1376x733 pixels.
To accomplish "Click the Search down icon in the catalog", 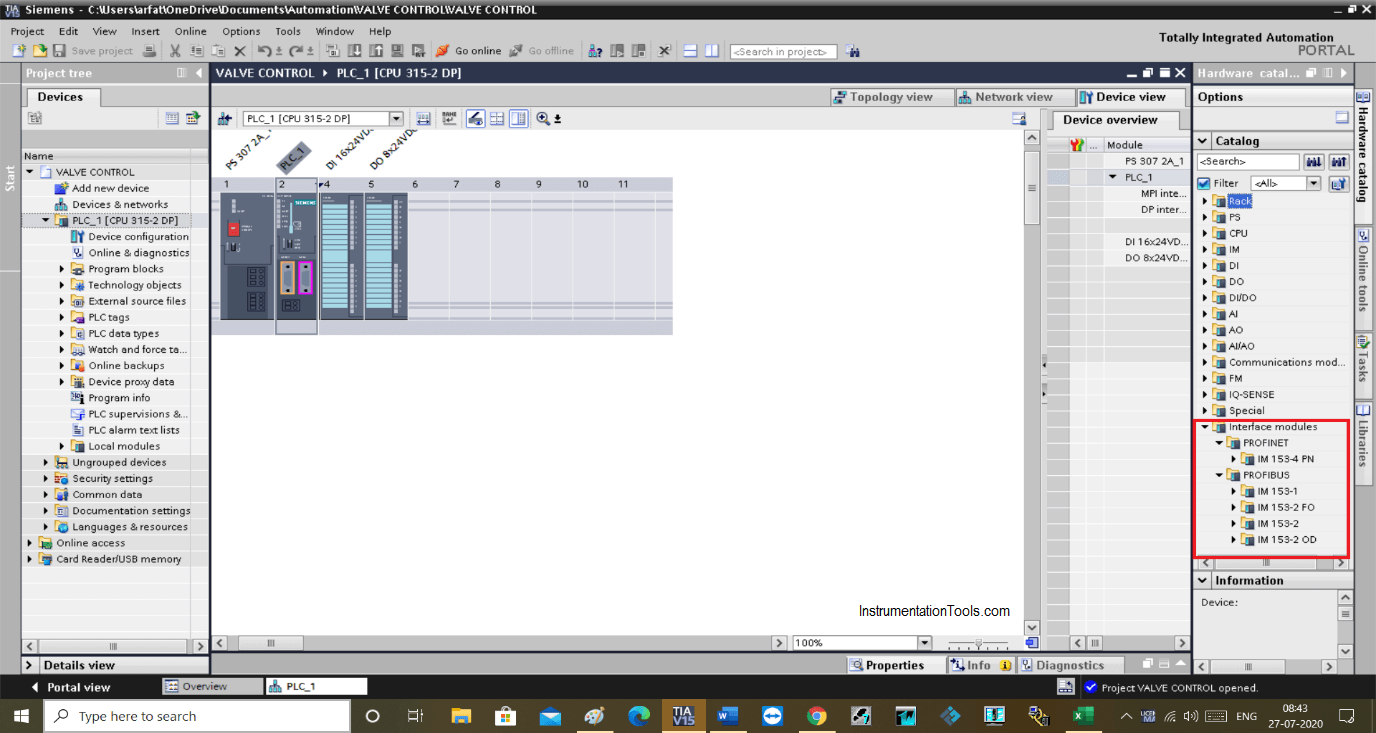I will click(x=1314, y=161).
